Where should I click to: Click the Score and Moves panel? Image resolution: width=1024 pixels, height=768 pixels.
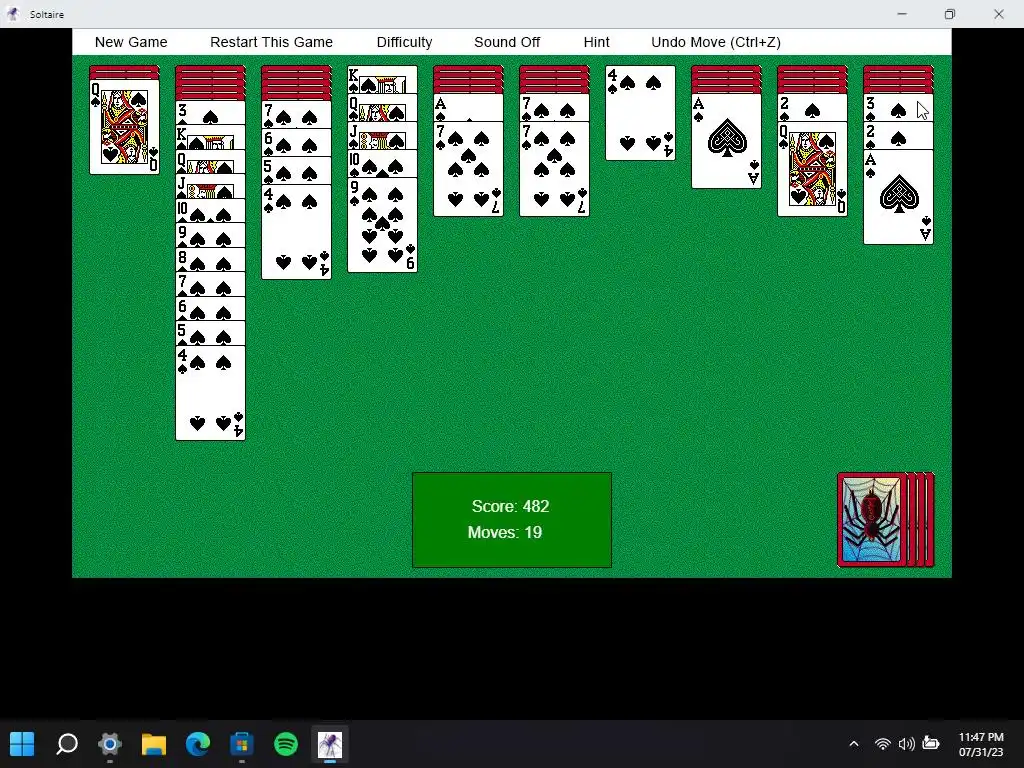(x=512, y=520)
